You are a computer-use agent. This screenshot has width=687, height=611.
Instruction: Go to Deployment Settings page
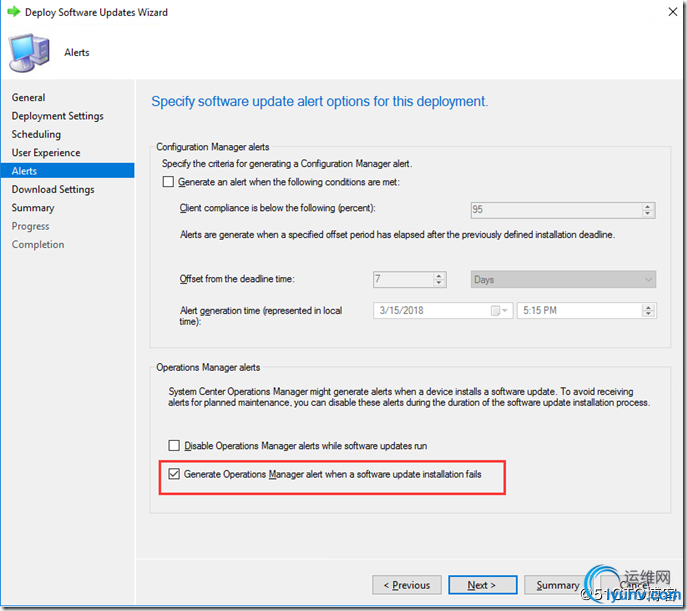point(57,116)
